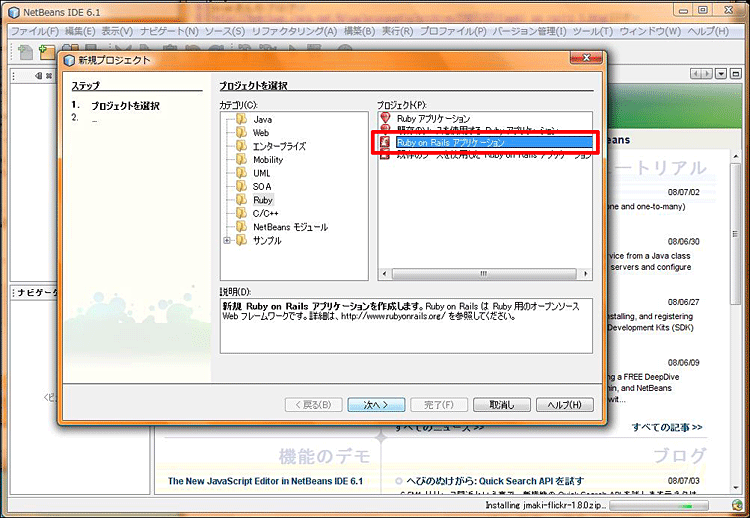Select the SOA category text
The image size is (750, 518).
[x=262, y=187]
